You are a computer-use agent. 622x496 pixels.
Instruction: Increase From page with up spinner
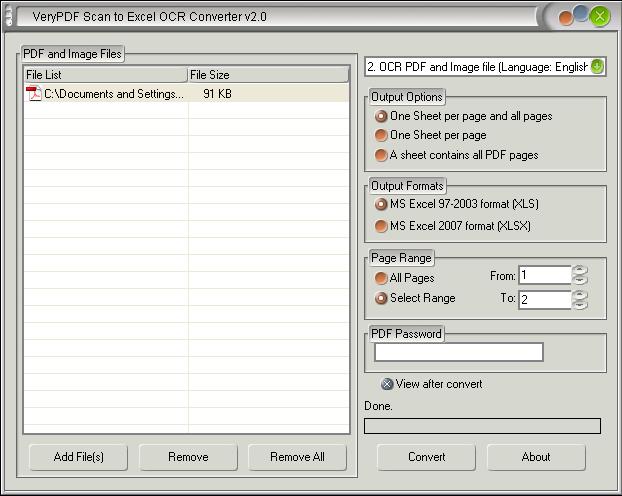(x=580, y=270)
